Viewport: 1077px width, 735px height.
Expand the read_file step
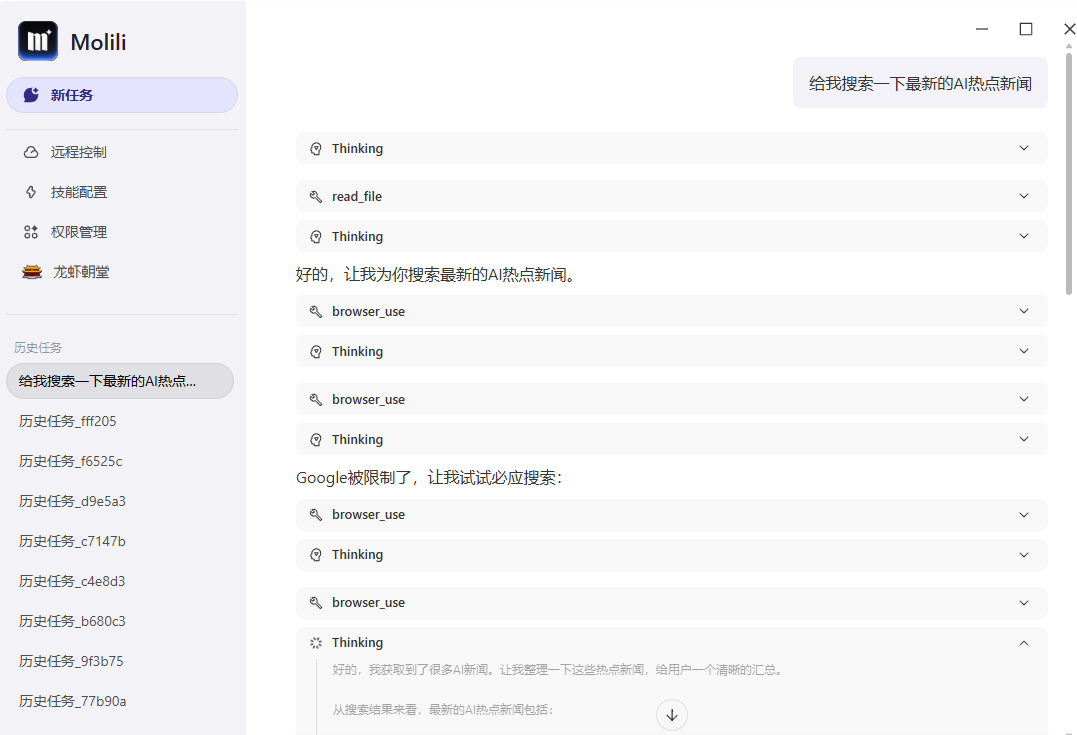[1023, 196]
